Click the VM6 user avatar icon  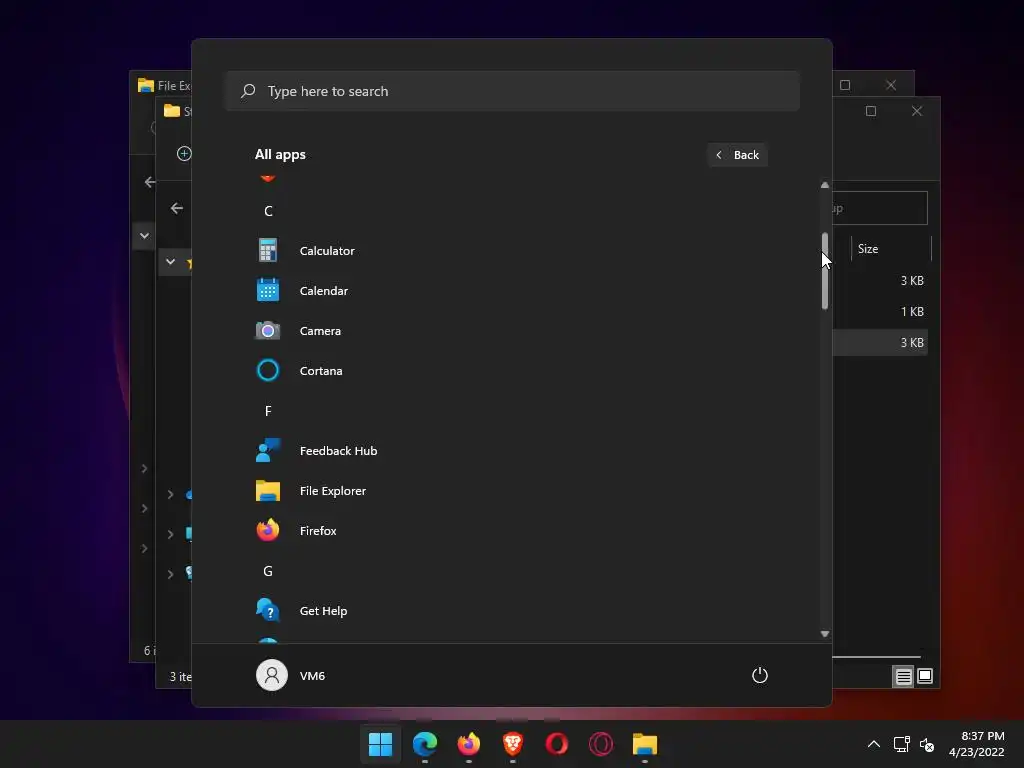[272, 675]
